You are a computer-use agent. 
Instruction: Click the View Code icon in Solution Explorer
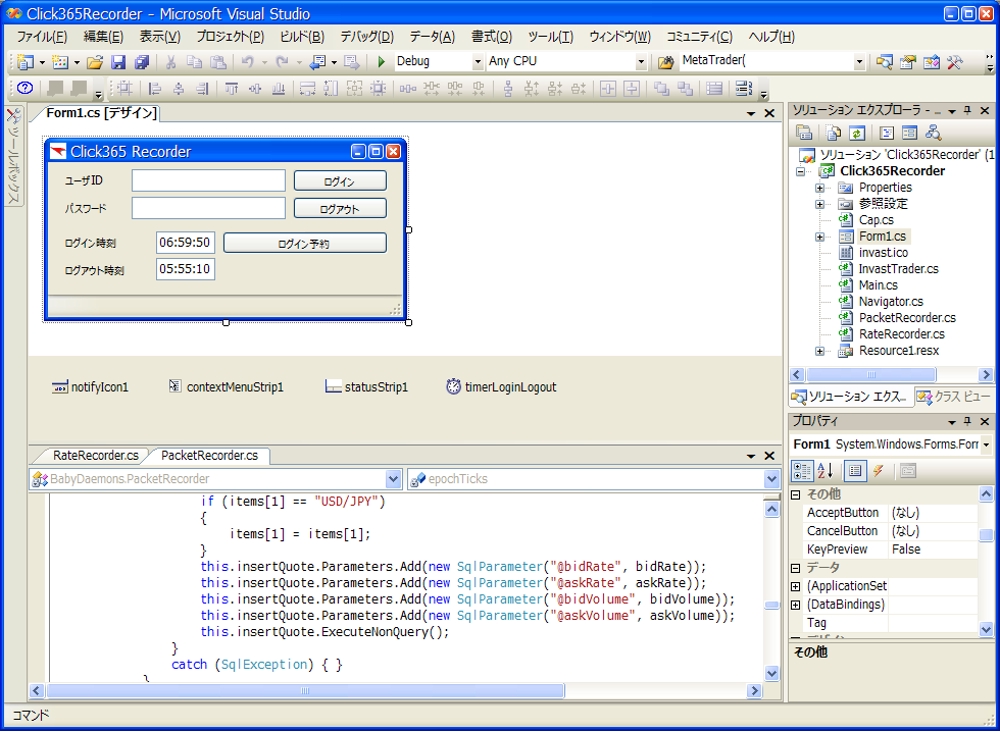tap(886, 133)
